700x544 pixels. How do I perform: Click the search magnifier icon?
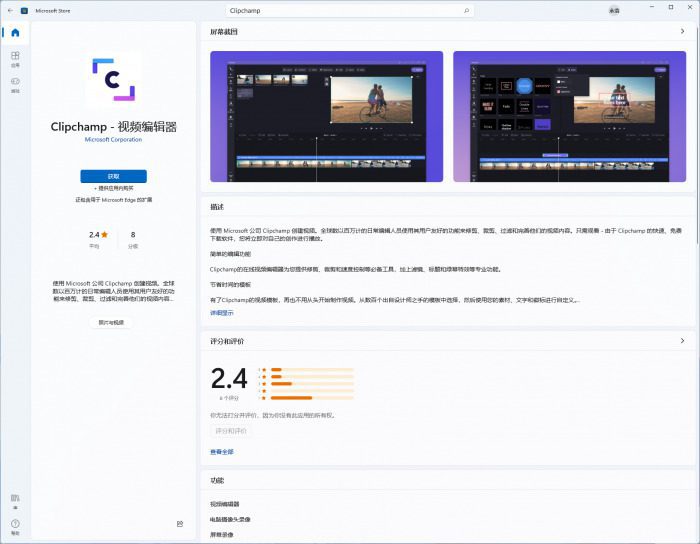(467, 10)
